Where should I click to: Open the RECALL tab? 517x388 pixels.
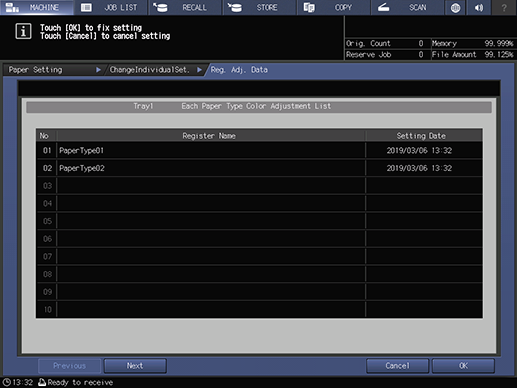click(x=185, y=7)
